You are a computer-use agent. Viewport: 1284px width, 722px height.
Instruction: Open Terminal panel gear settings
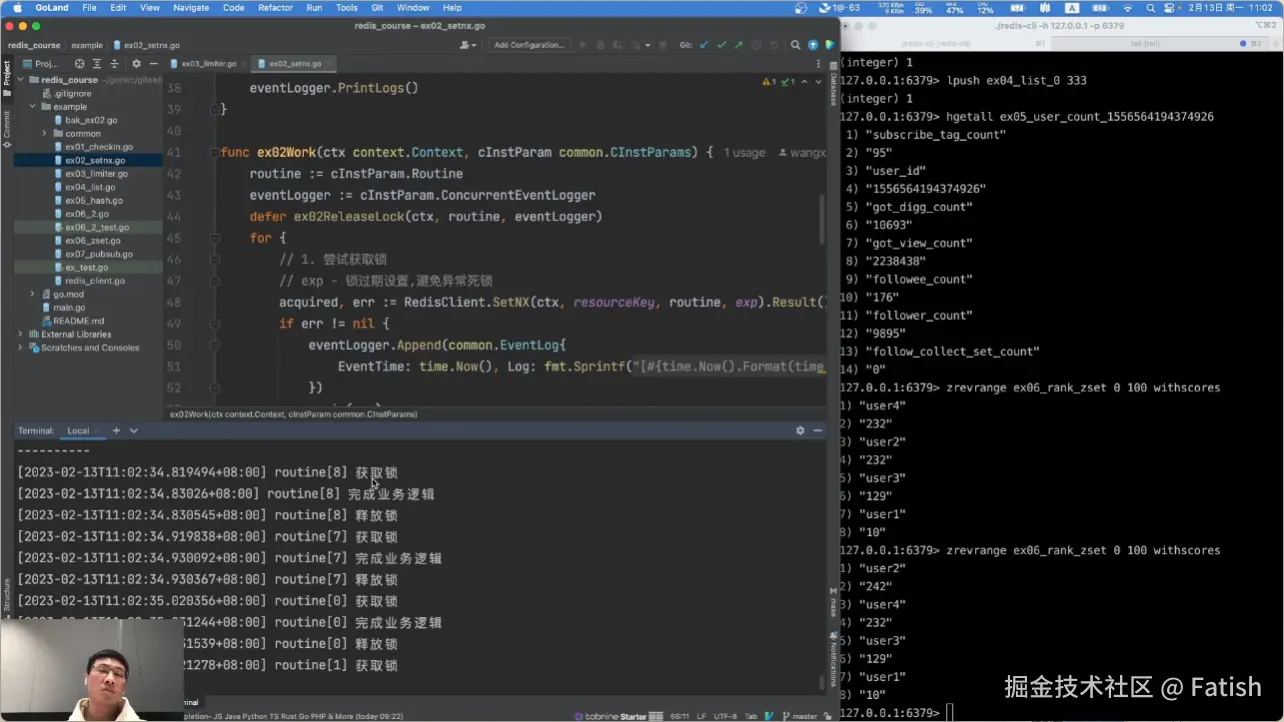(x=800, y=430)
